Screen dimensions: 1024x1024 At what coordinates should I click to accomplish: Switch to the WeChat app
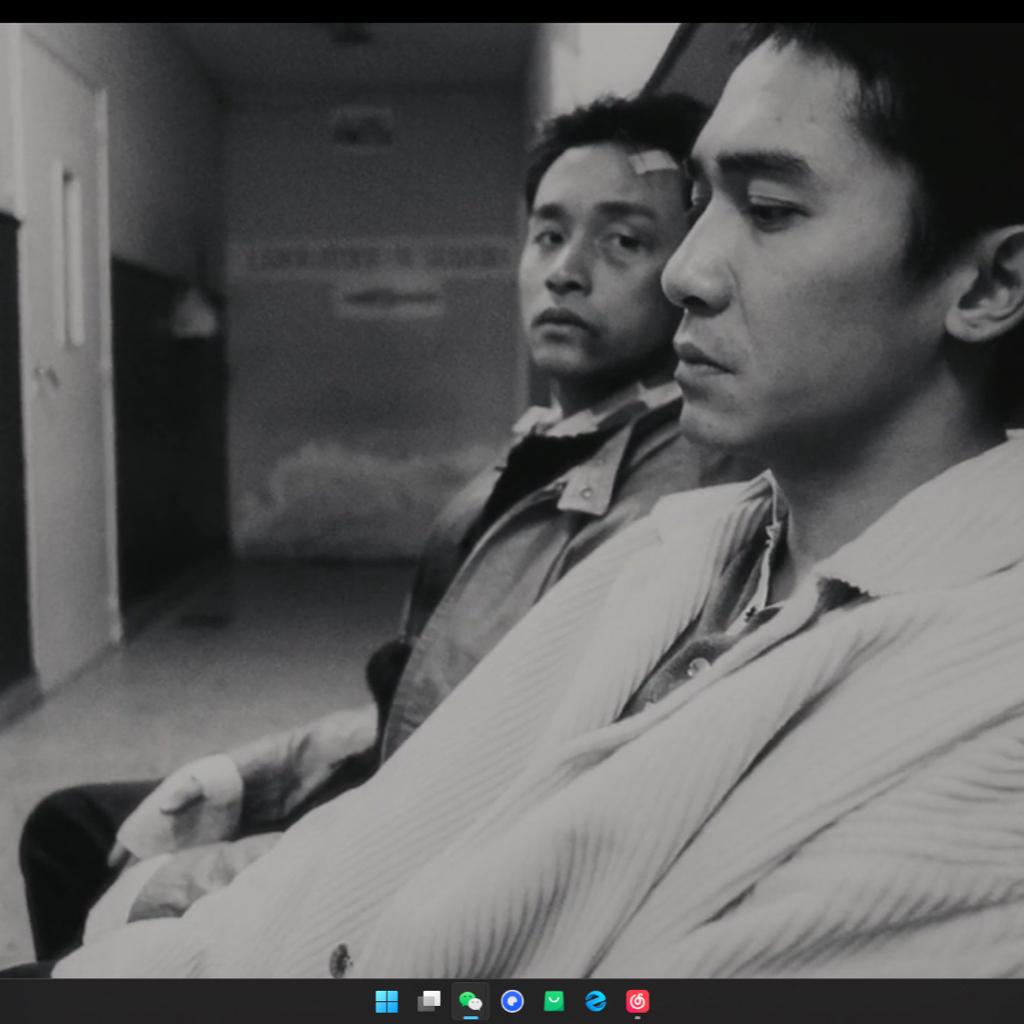pyautogui.click(x=470, y=1001)
